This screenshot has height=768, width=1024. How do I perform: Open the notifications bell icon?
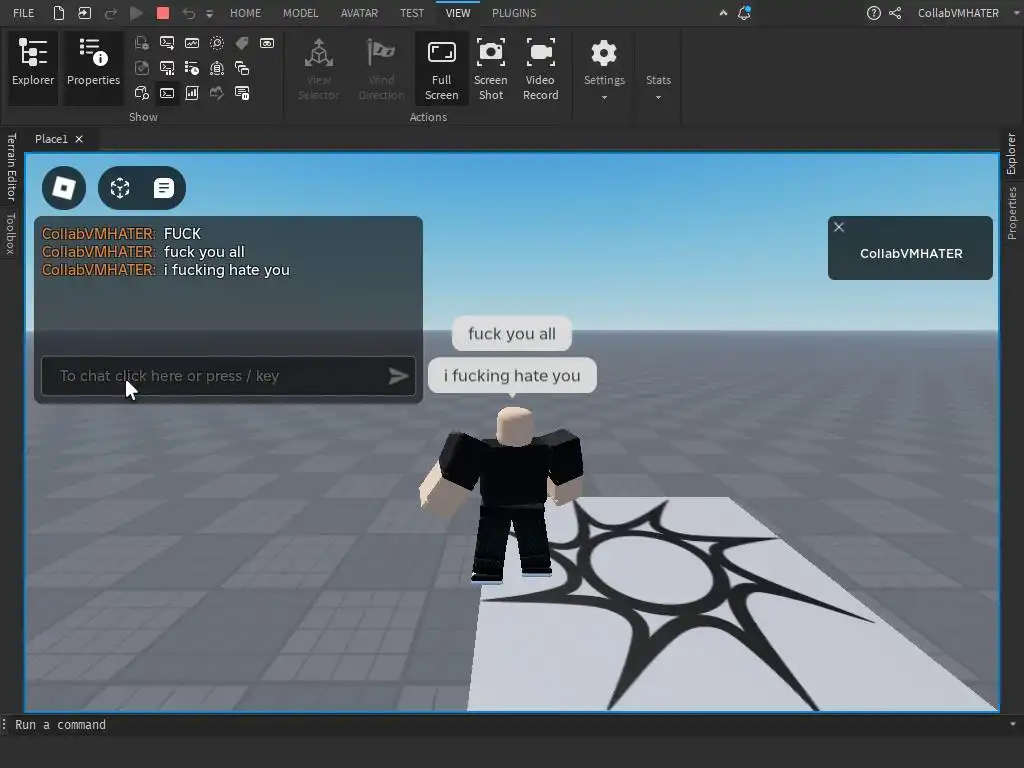coord(744,12)
